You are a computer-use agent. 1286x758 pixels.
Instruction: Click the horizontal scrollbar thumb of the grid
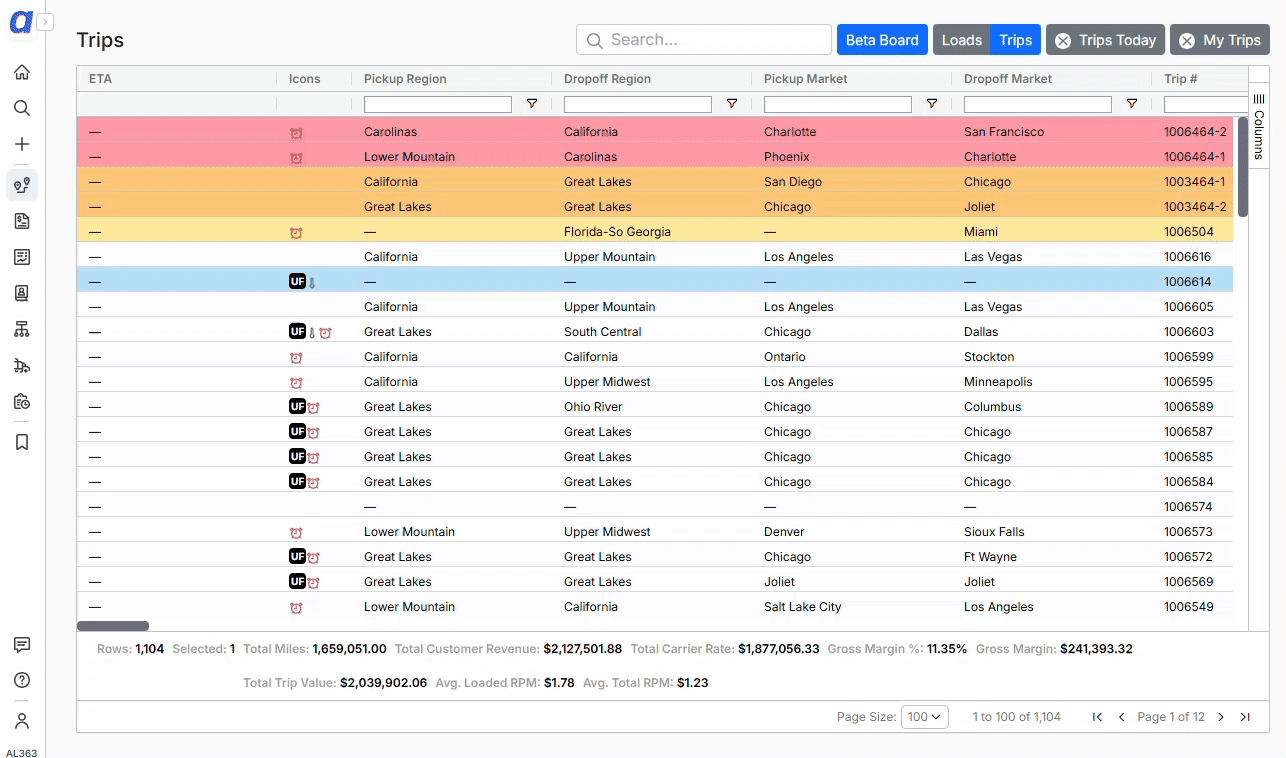[113, 626]
